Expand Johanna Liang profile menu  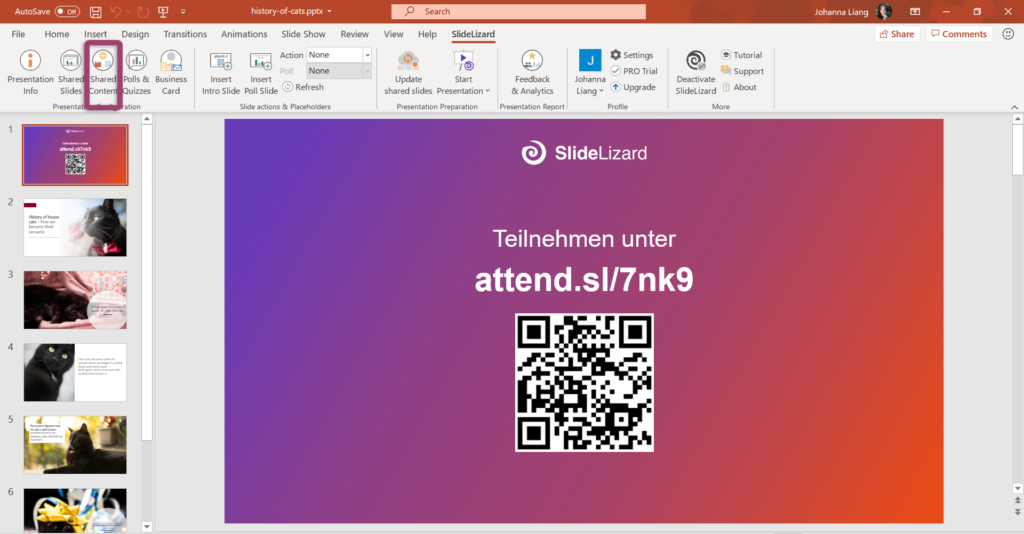[x=590, y=72]
